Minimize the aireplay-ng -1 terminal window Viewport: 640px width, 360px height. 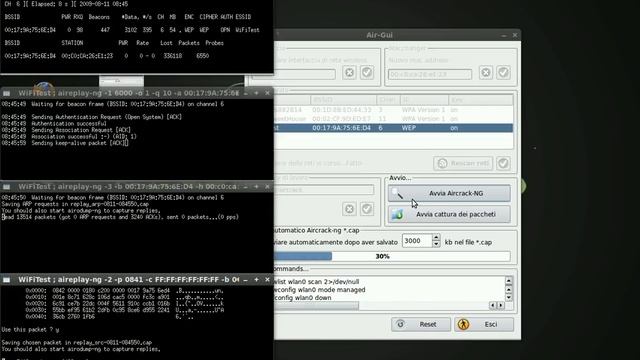(246, 93)
